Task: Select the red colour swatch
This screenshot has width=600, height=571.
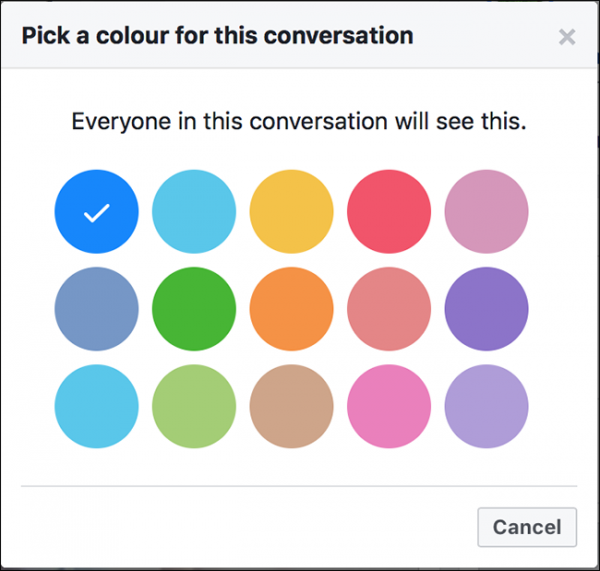Action: click(x=389, y=212)
